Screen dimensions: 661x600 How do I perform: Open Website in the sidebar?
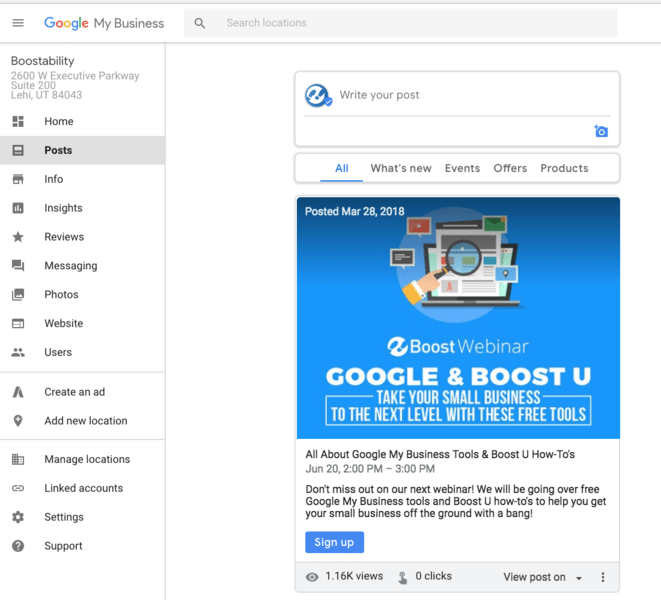pos(83,323)
